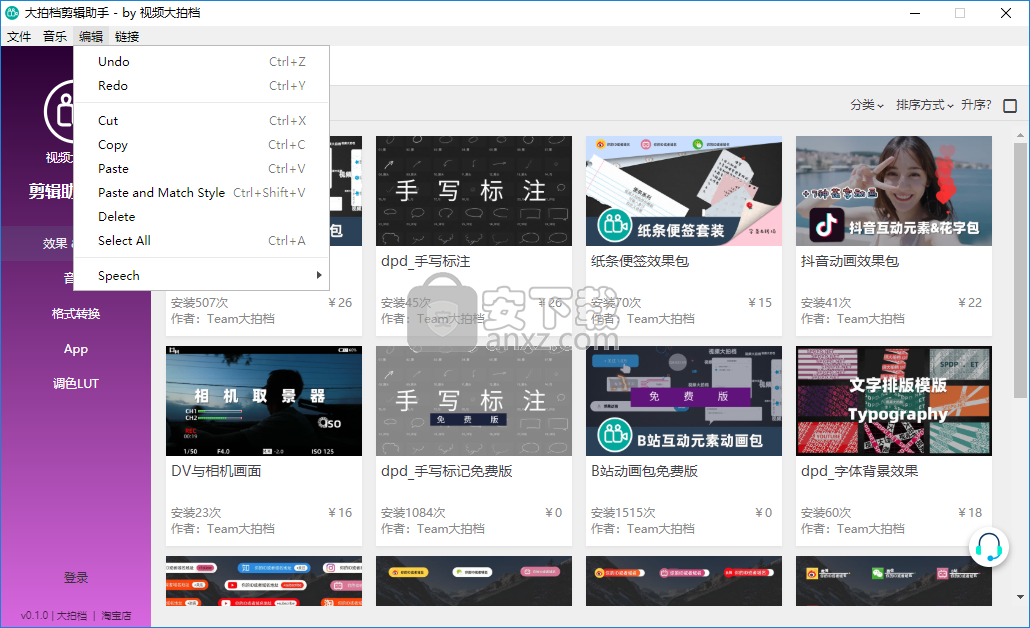The height and width of the screenshot is (628, 1030).
Task: Click the 抖音动画效果包 title
Action: point(850,261)
